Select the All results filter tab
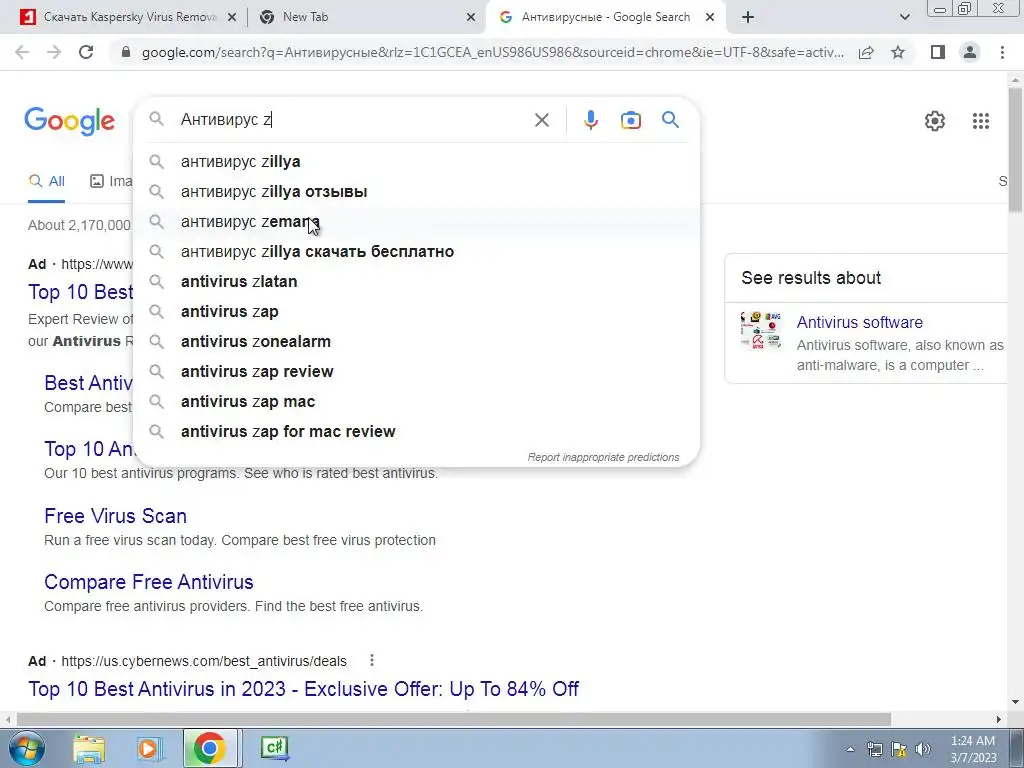The image size is (1024, 768). (46, 181)
